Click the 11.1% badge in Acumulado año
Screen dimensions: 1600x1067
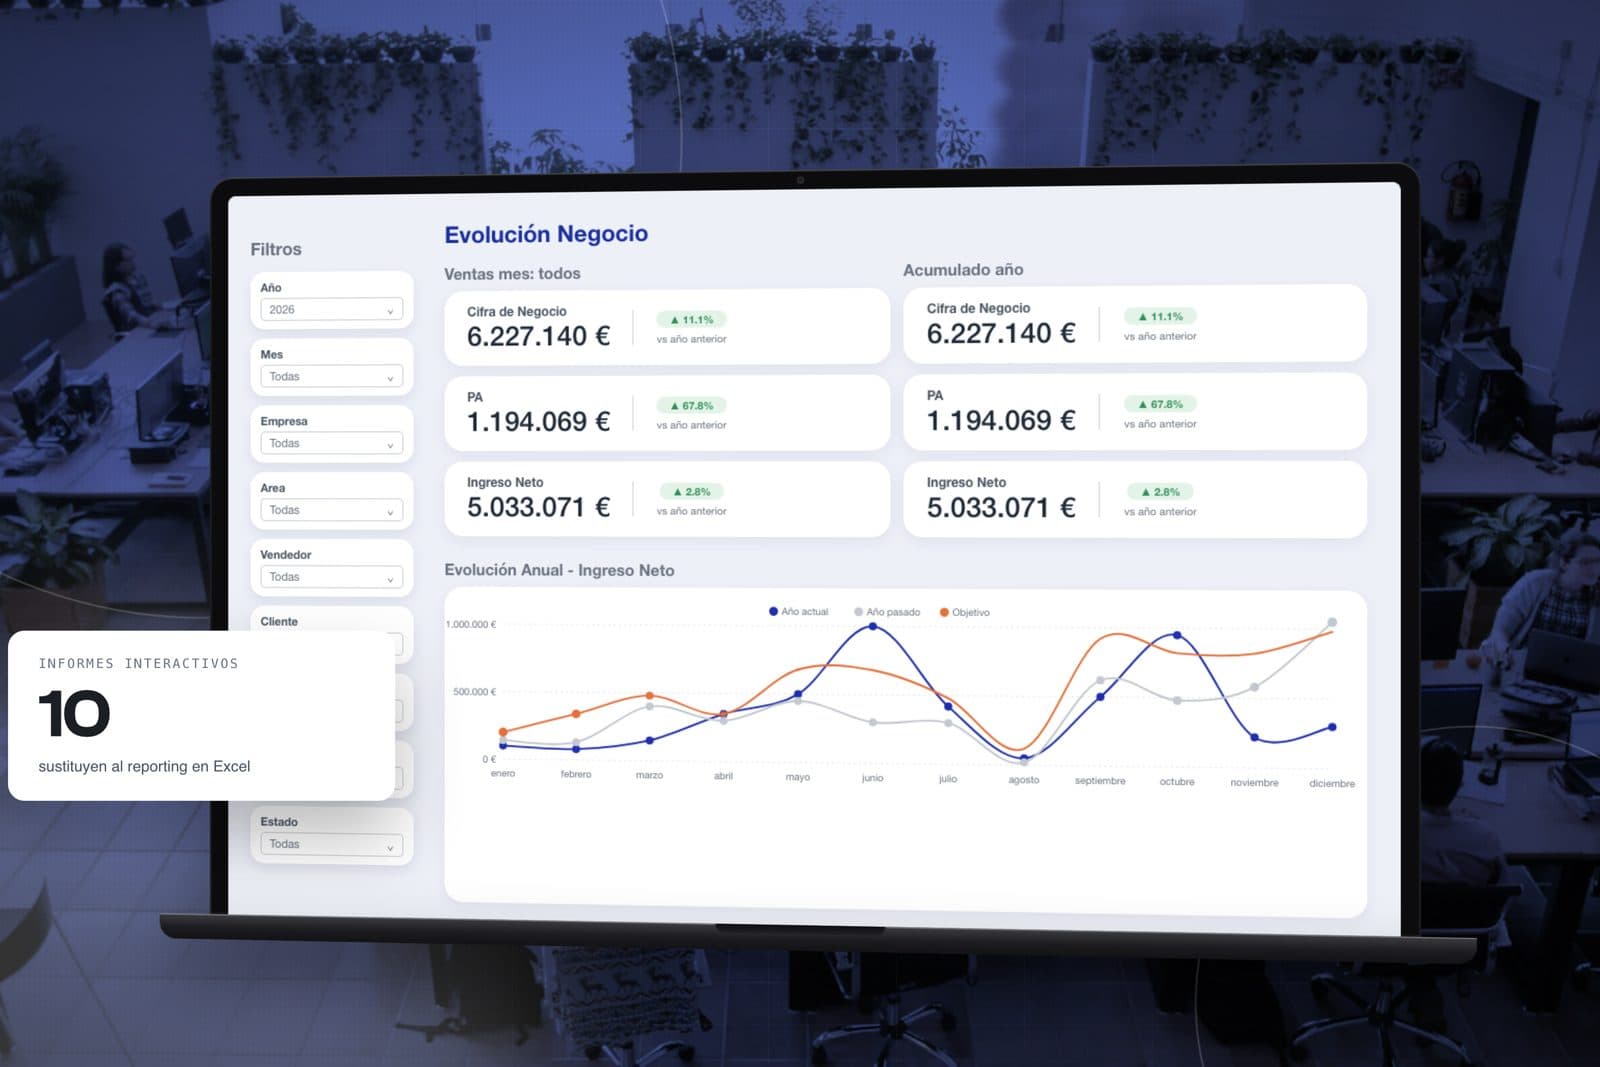coord(1160,316)
